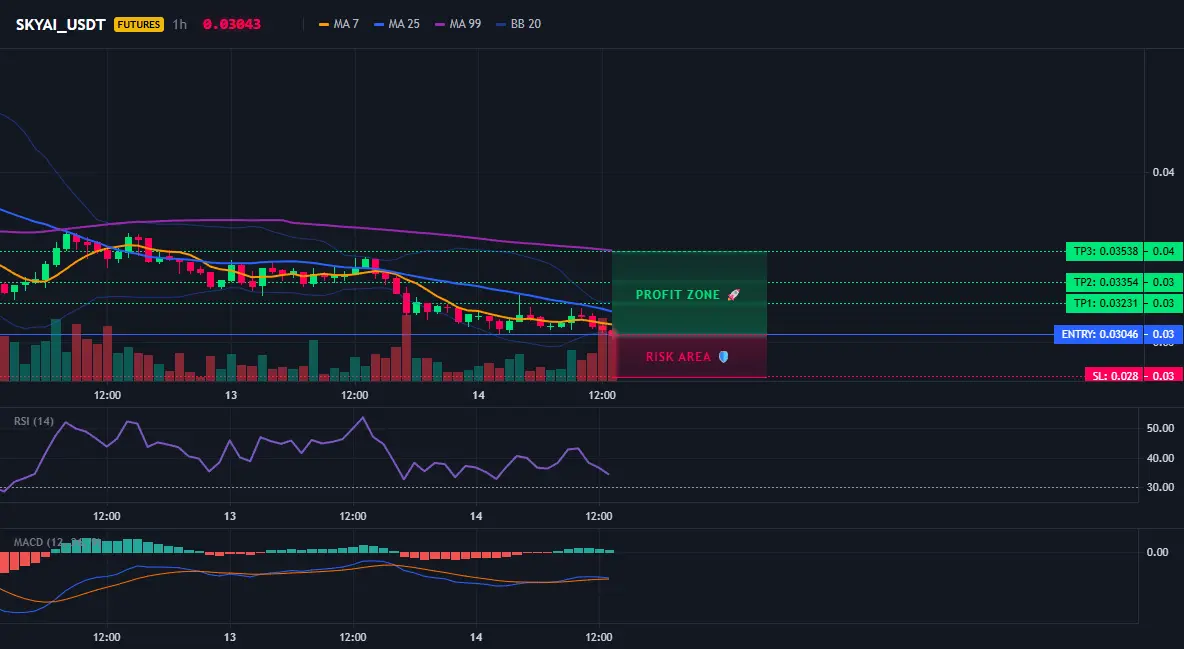The height and width of the screenshot is (649, 1184).
Task: Select the TP2: 0.03354 price label
Action: (x=1104, y=283)
